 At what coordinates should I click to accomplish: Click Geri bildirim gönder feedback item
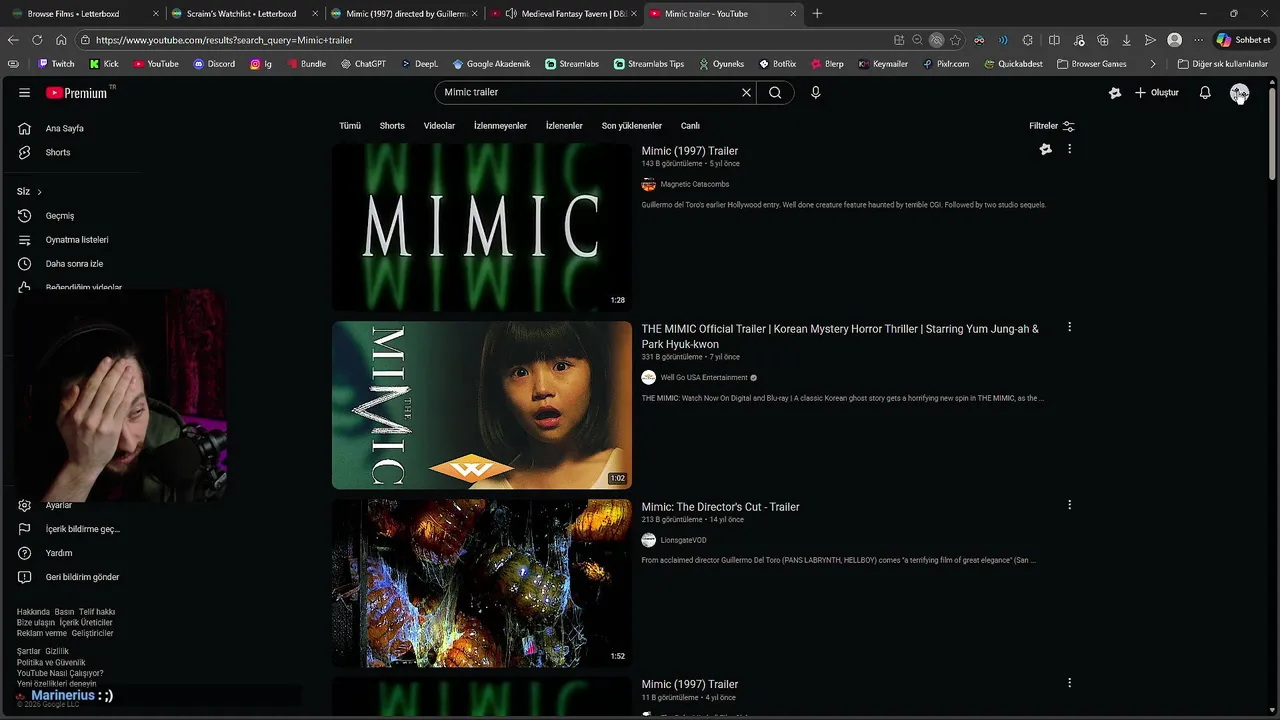(x=82, y=577)
